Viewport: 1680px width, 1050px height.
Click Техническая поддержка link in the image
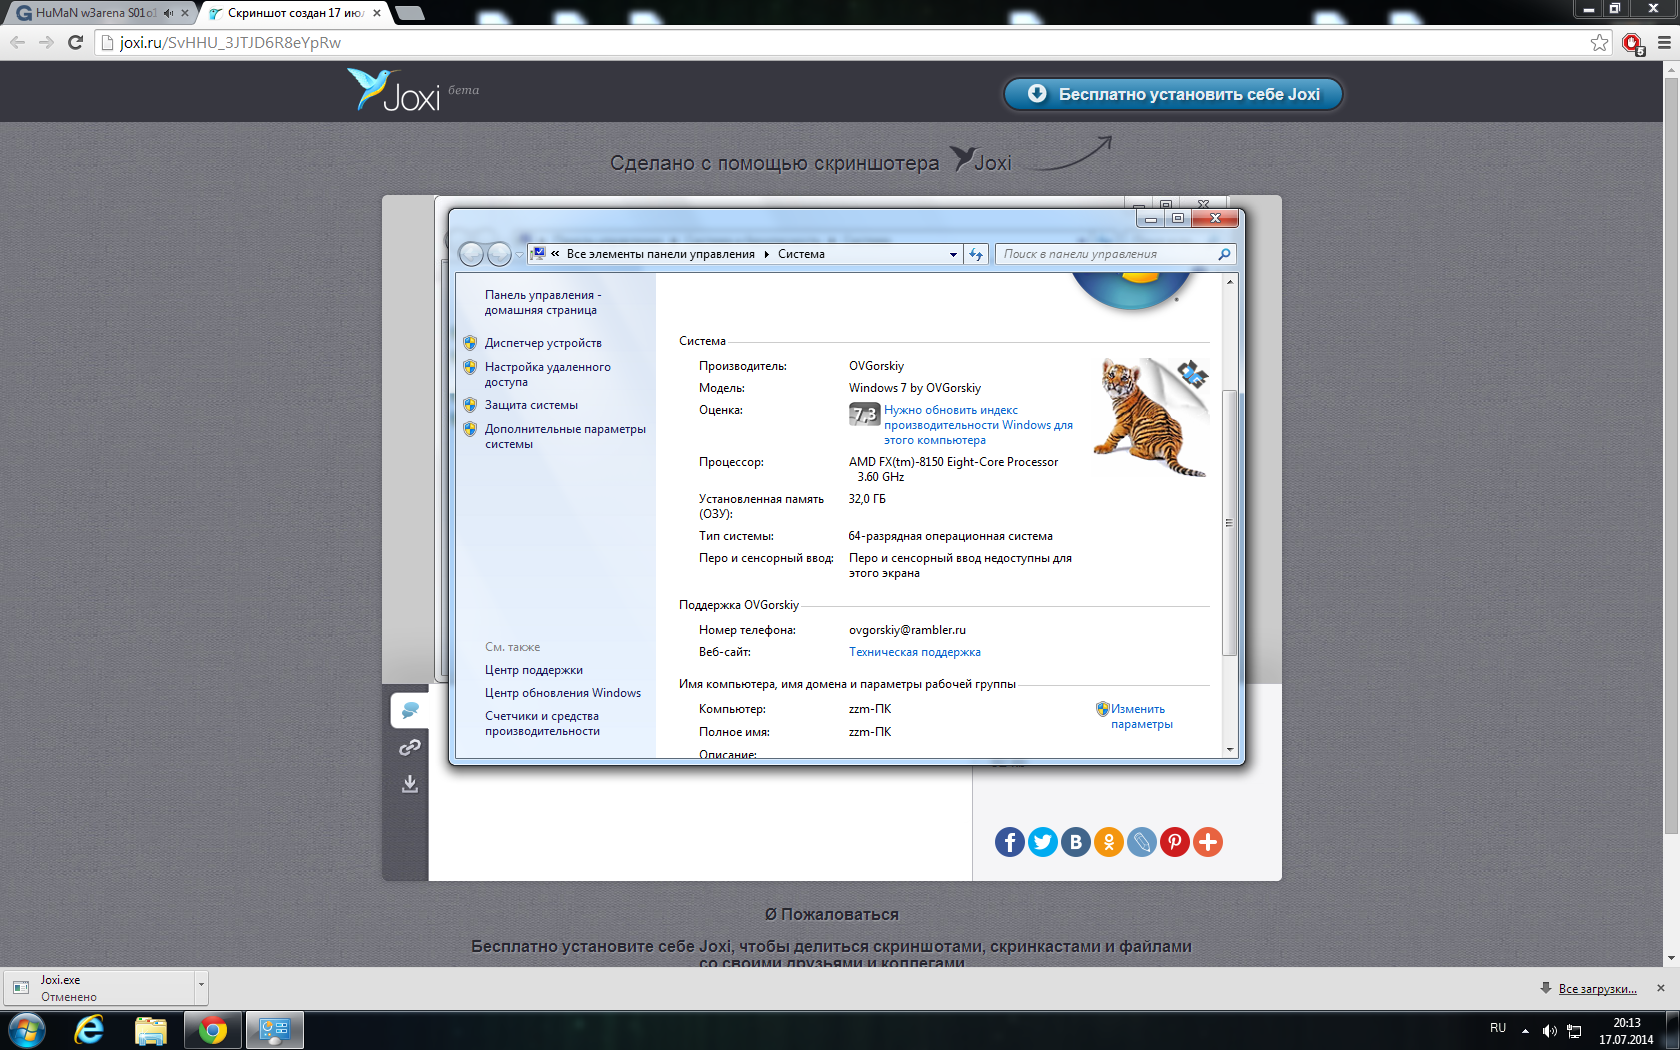[915, 652]
